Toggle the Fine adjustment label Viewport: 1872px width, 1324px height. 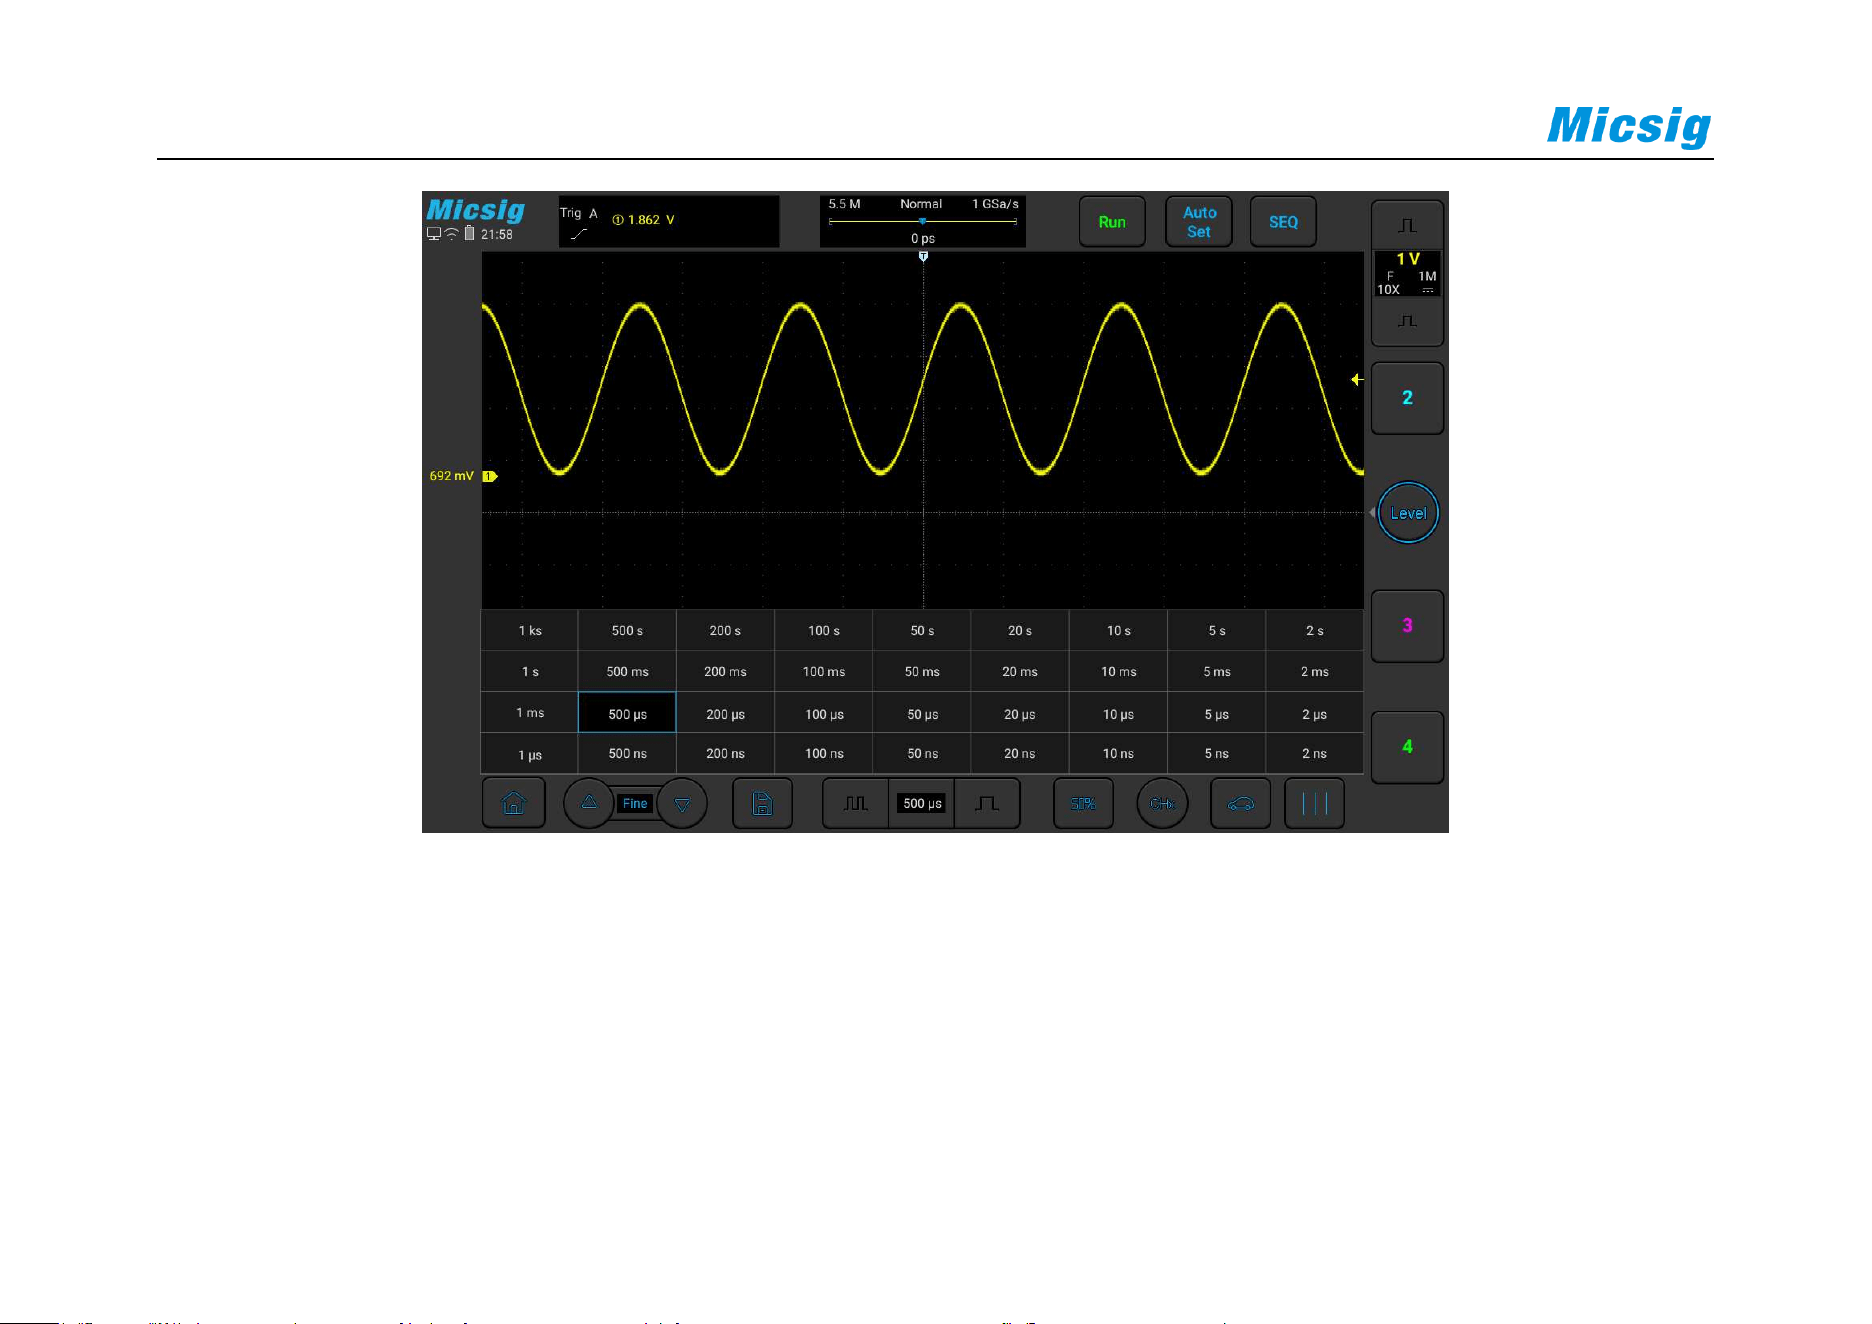click(635, 804)
